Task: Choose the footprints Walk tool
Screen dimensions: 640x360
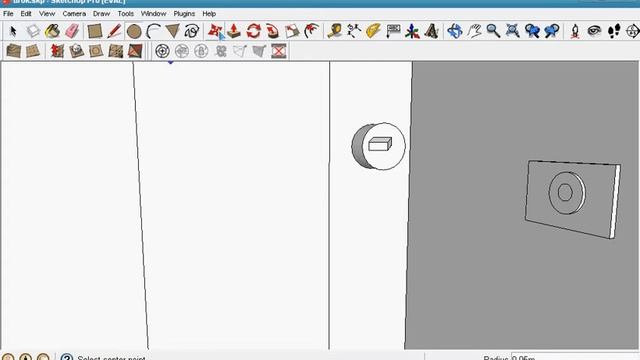Action: click(x=614, y=31)
